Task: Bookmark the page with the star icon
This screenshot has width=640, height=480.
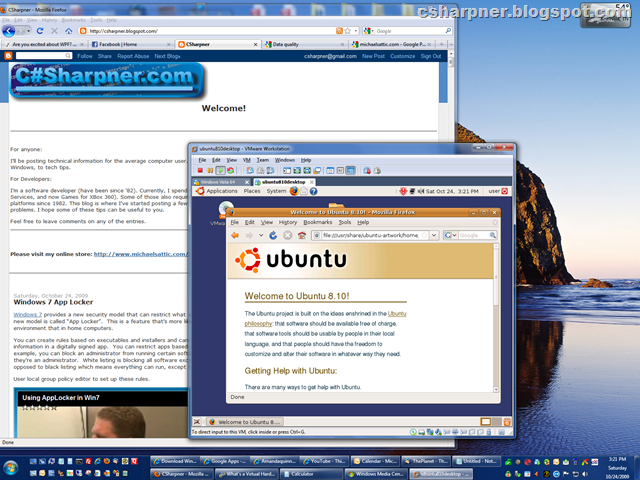Action: point(348,31)
